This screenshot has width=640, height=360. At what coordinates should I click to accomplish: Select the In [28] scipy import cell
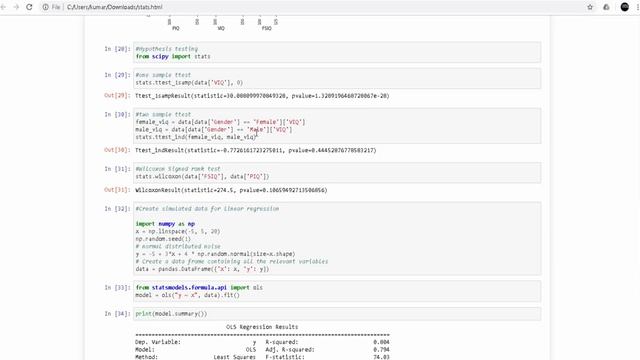[x=337, y=52]
